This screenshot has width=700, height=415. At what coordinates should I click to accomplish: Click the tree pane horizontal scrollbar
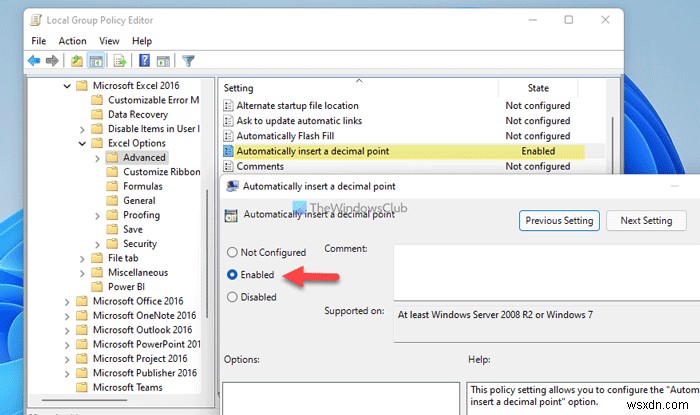84,400
